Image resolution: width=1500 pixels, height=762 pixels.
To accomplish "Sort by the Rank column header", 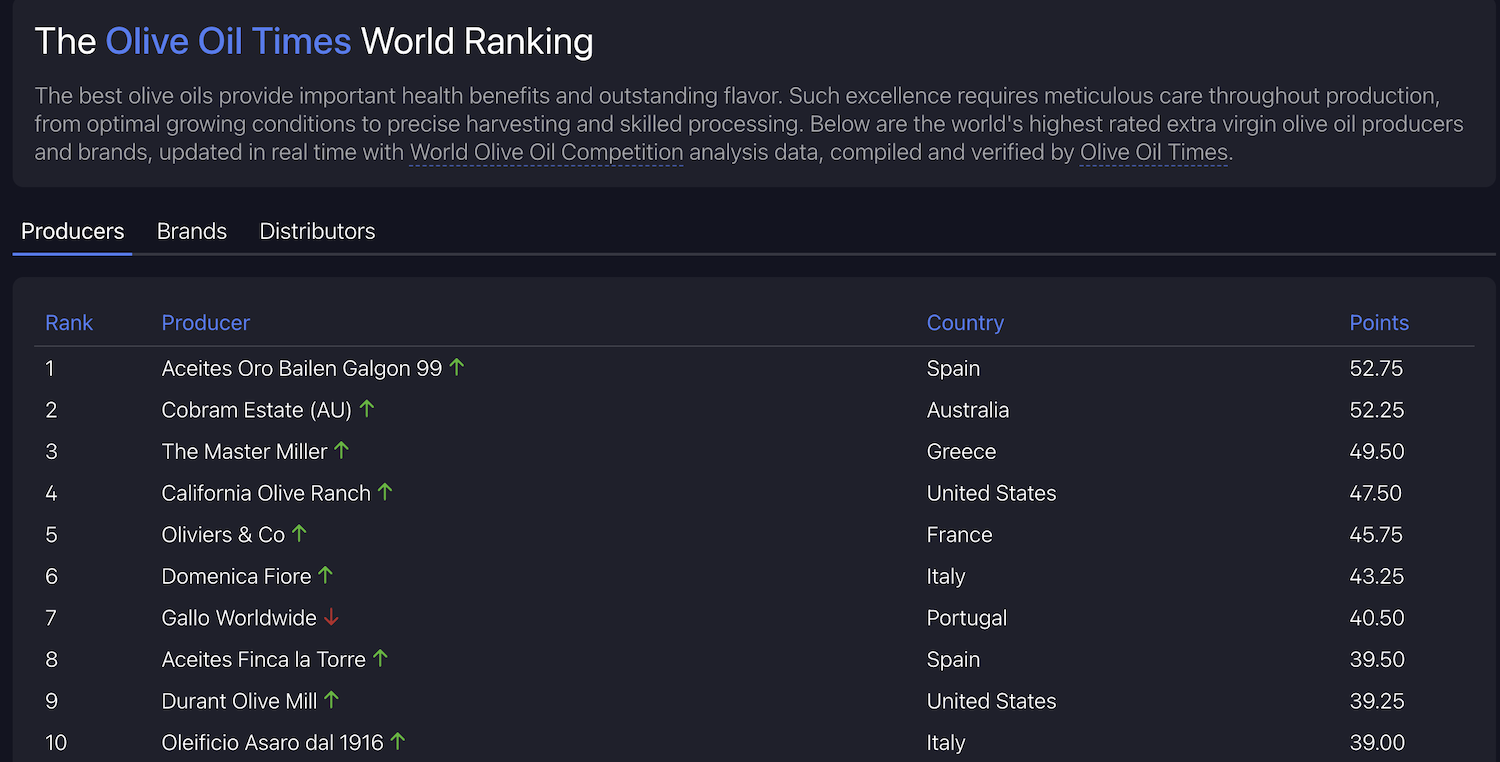I will tap(69, 323).
